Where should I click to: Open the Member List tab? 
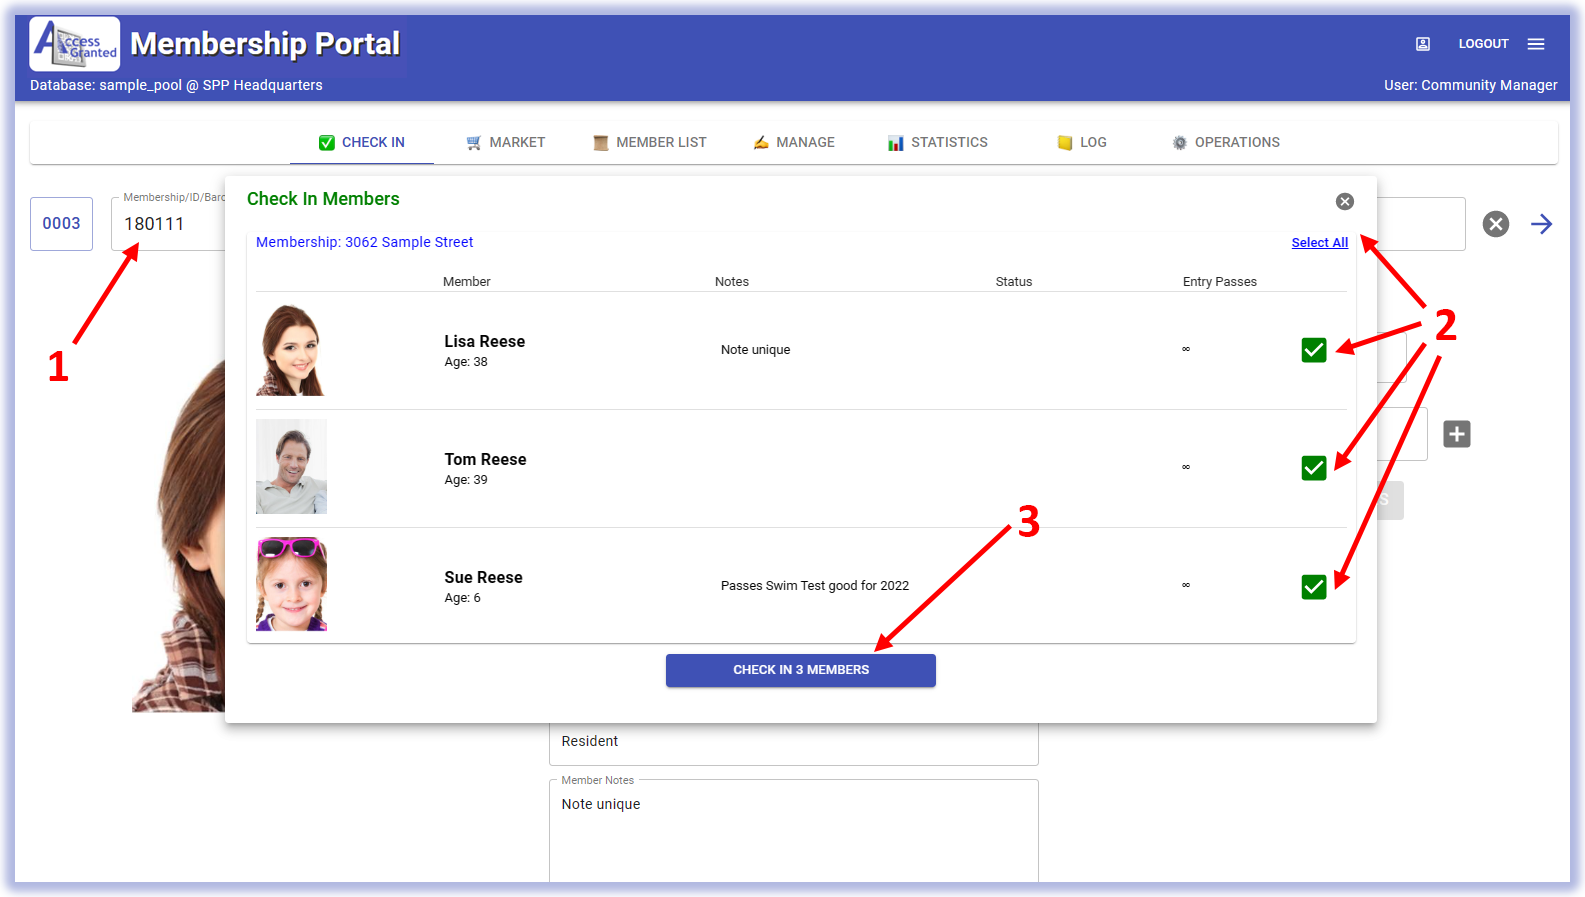pos(650,143)
